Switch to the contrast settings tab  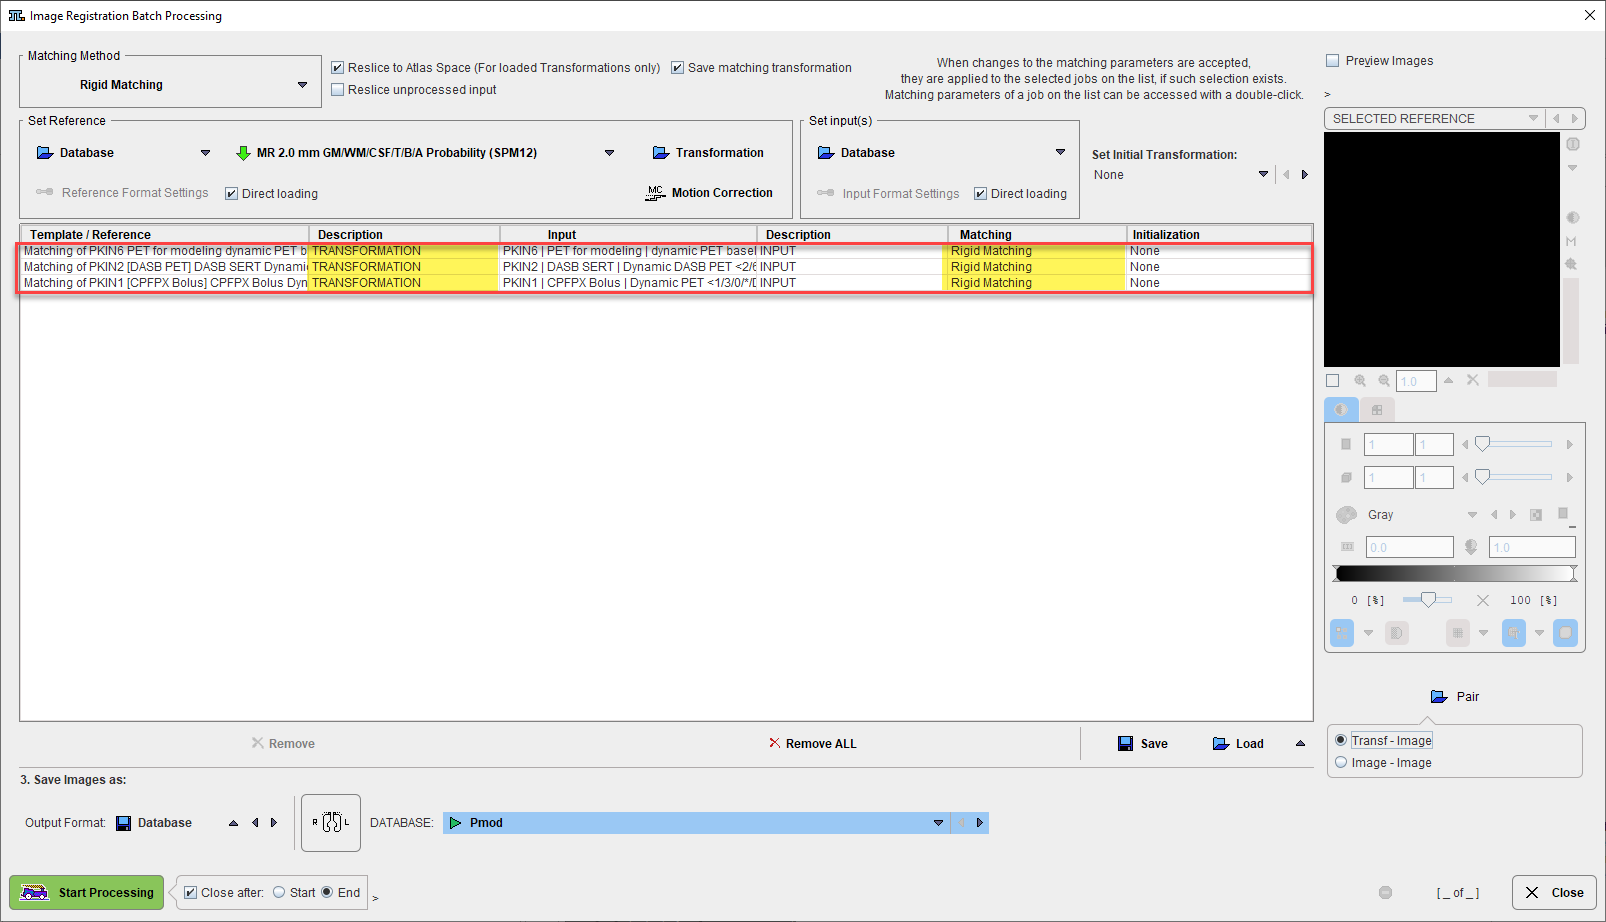[x=1341, y=410]
